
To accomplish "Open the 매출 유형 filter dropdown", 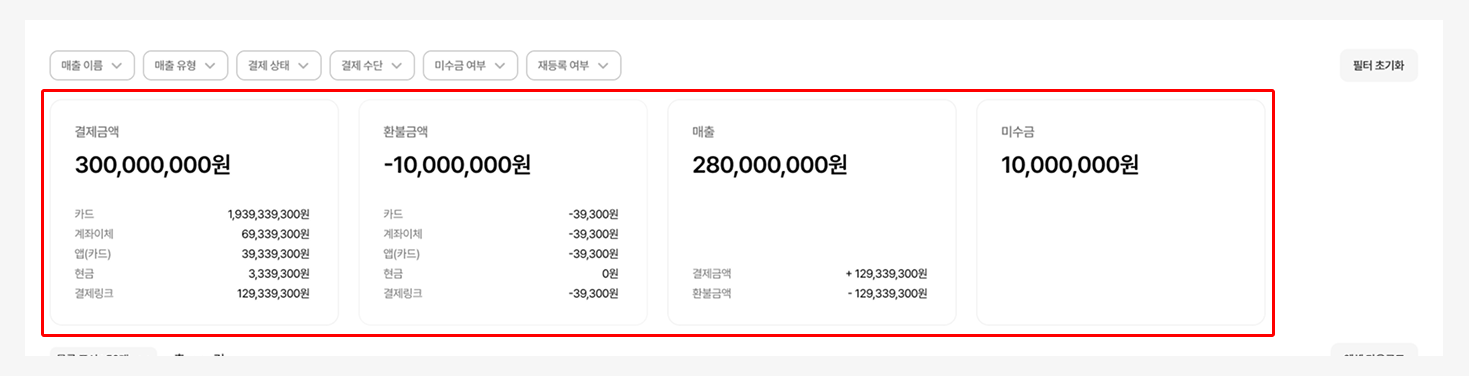I will pos(186,66).
